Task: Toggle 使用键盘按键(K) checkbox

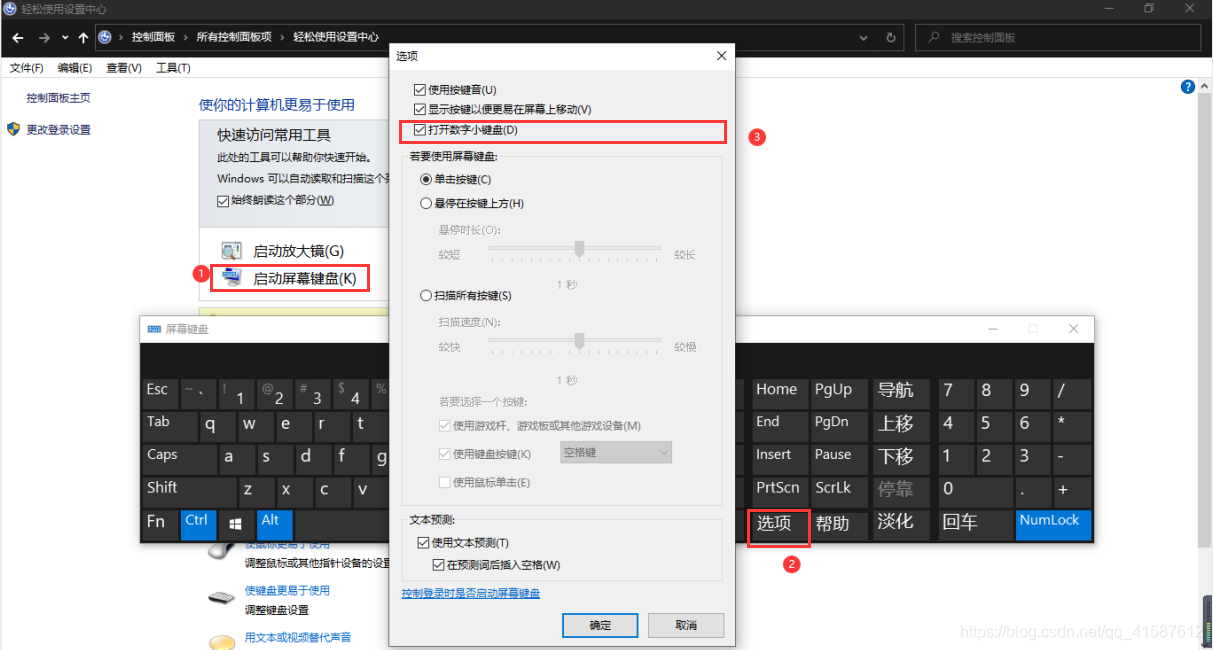Action: pyautogui.click(x=445, y=454)
